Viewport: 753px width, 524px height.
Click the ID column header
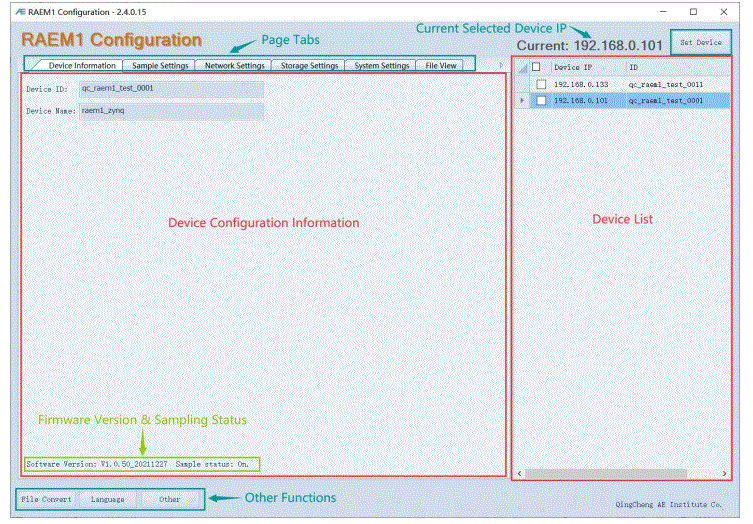[678, 67]
